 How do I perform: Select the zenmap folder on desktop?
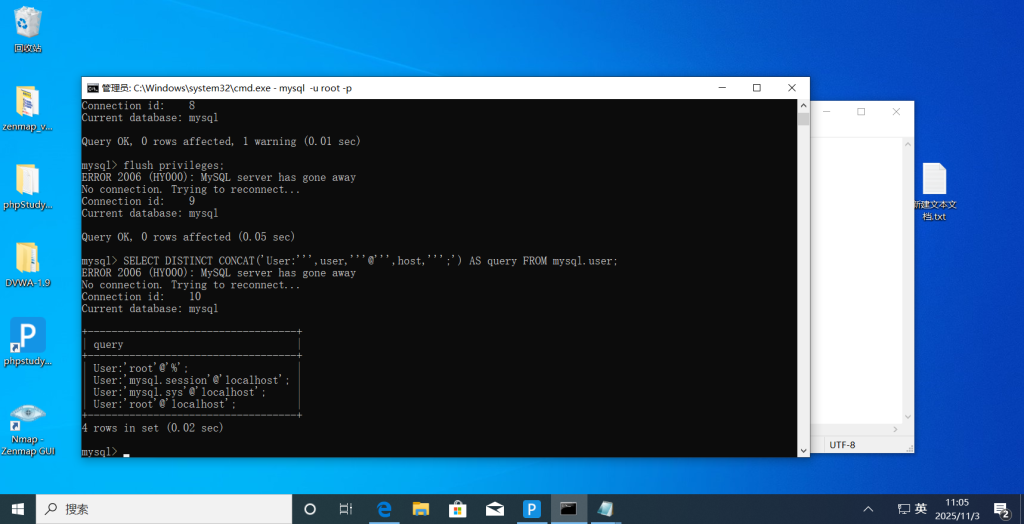[x=27, y=102]
